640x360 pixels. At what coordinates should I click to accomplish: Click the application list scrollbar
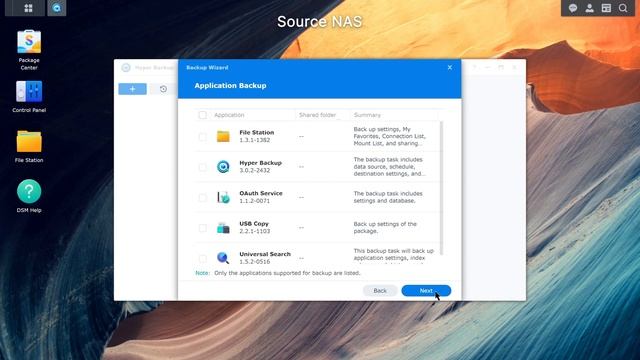441,188
